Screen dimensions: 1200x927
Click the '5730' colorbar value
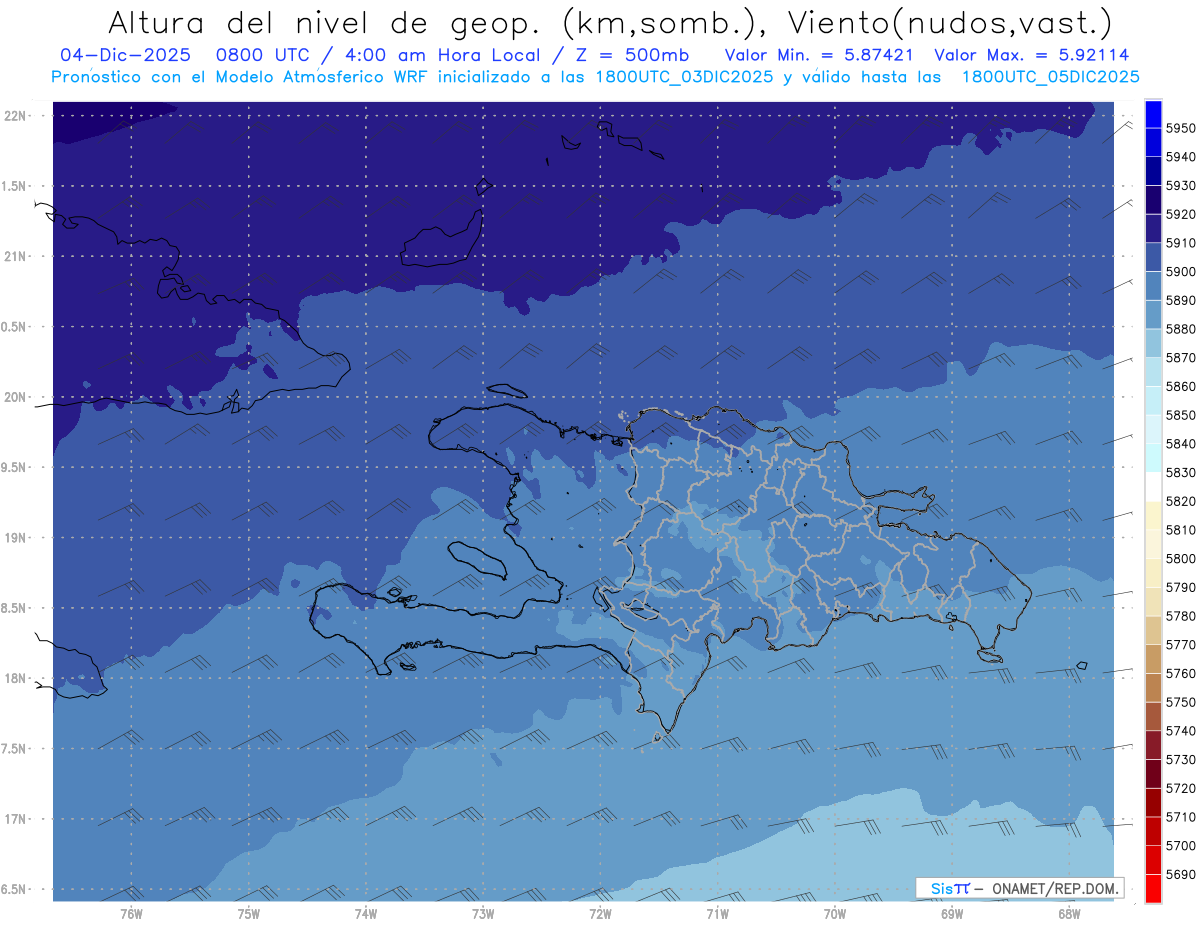(1181, 759)
